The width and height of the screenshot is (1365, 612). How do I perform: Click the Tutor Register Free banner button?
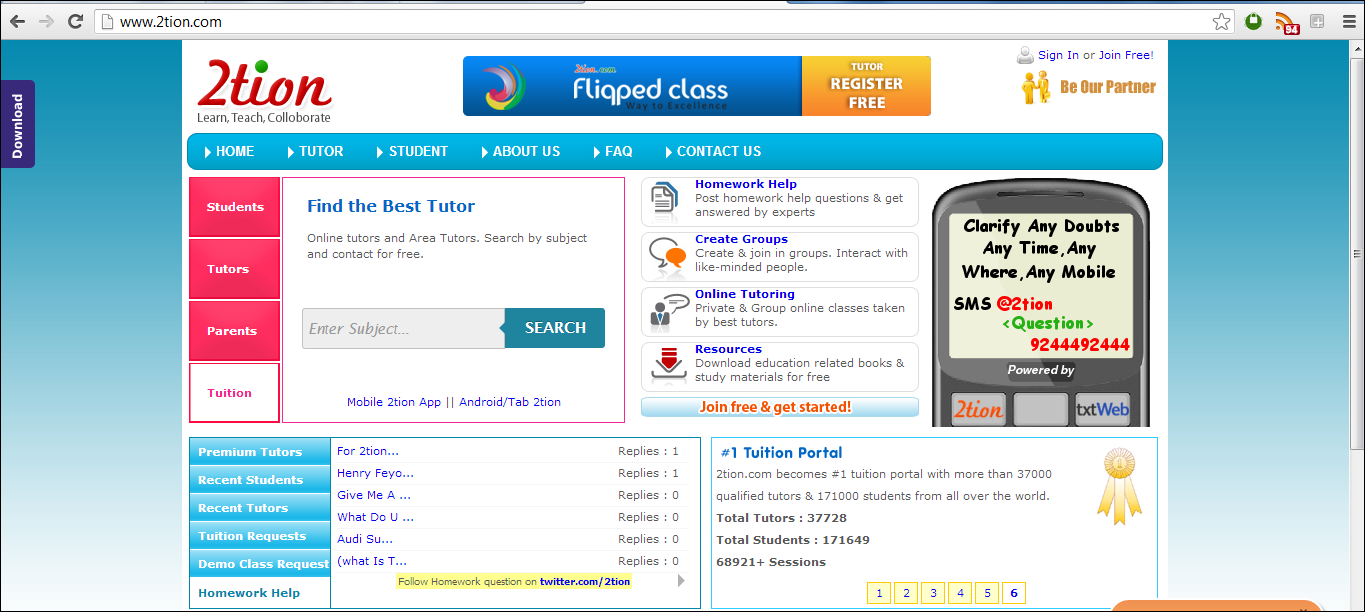click(867, 86)
